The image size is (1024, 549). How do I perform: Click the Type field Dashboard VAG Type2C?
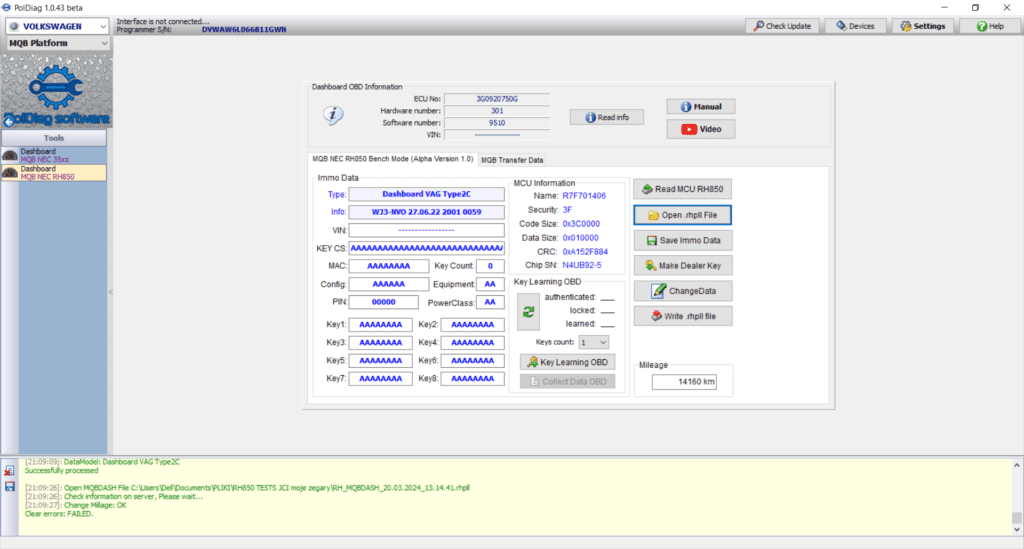(x=426, y=194)
